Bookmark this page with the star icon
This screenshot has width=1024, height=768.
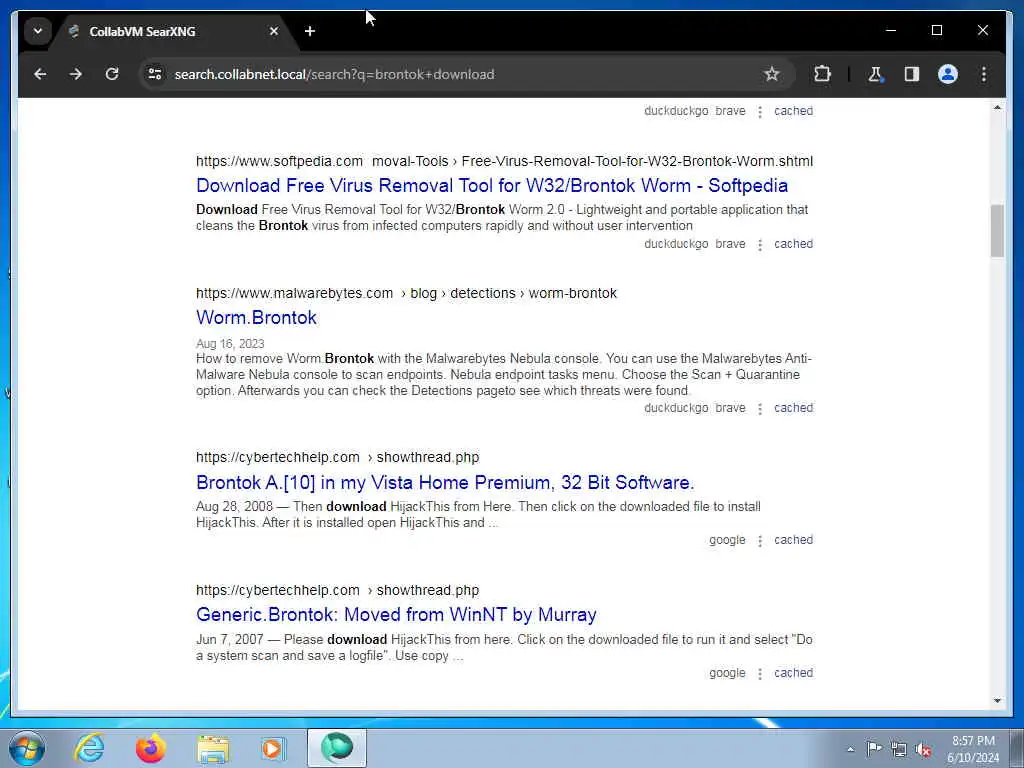click(771, 74)
